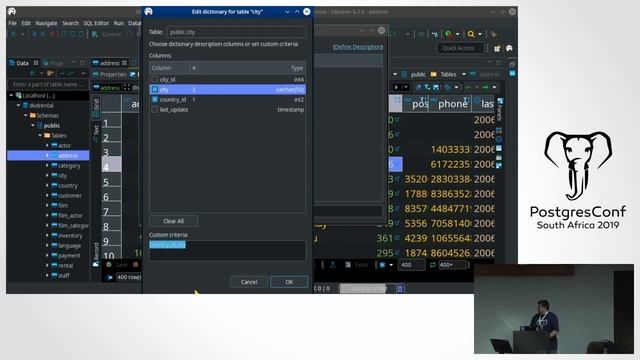
Task: Switch to the Data navigator tab
Action: [x=22, y=63]
